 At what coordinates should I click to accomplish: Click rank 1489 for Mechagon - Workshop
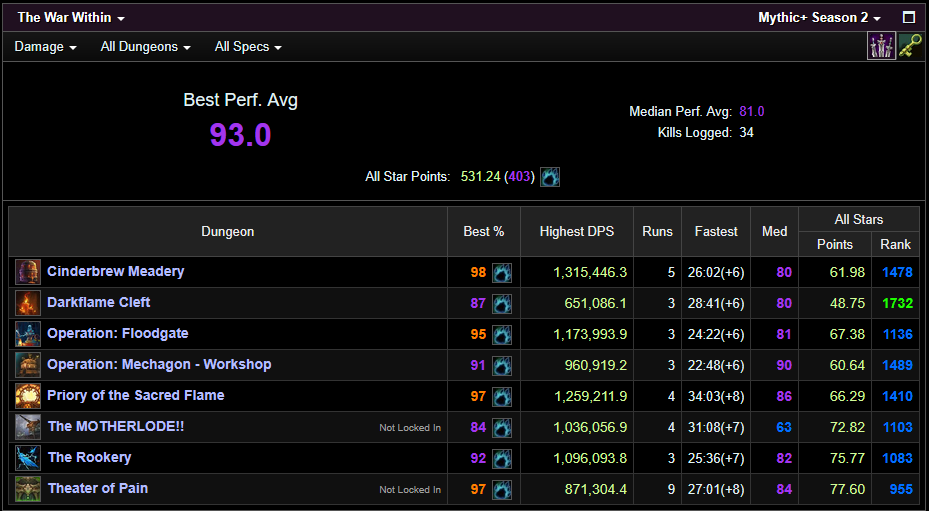[x=898, y=366]
